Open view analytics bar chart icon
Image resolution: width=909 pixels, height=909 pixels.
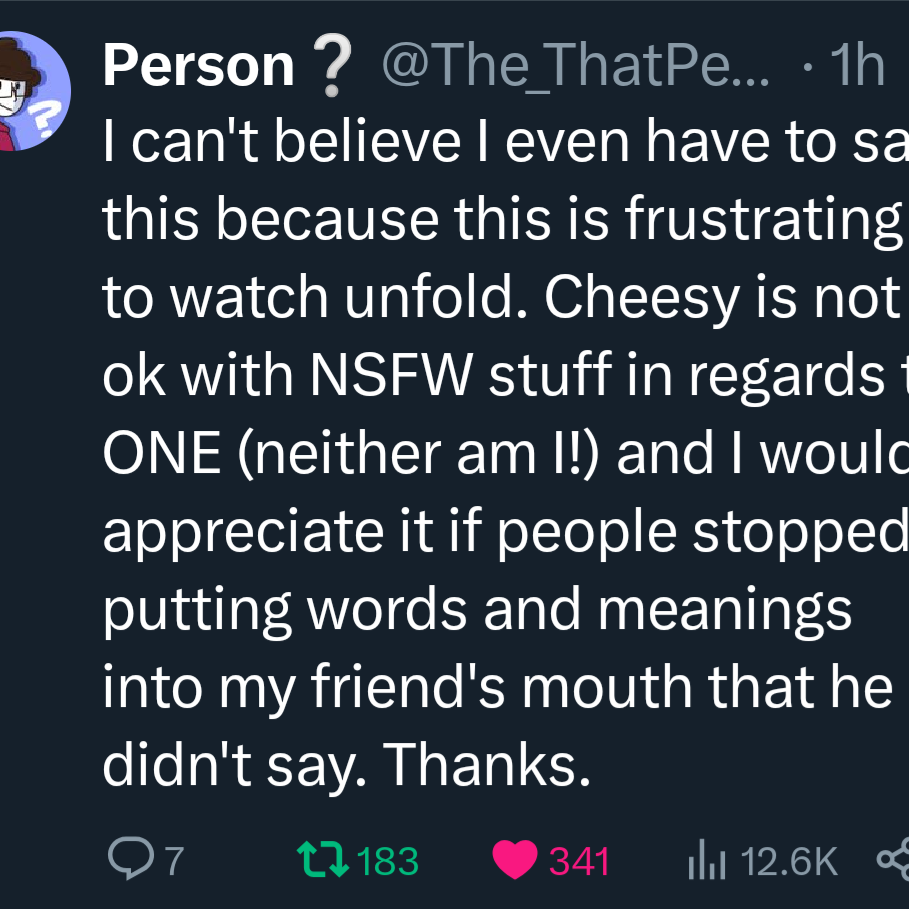(708, 859)
